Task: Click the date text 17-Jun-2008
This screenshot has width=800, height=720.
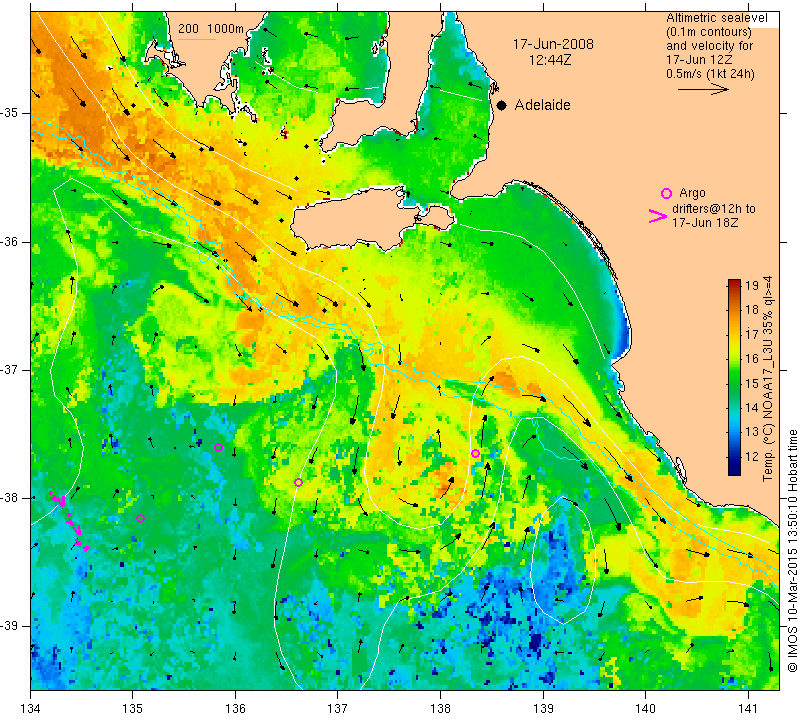Action: tap(553, 44)
